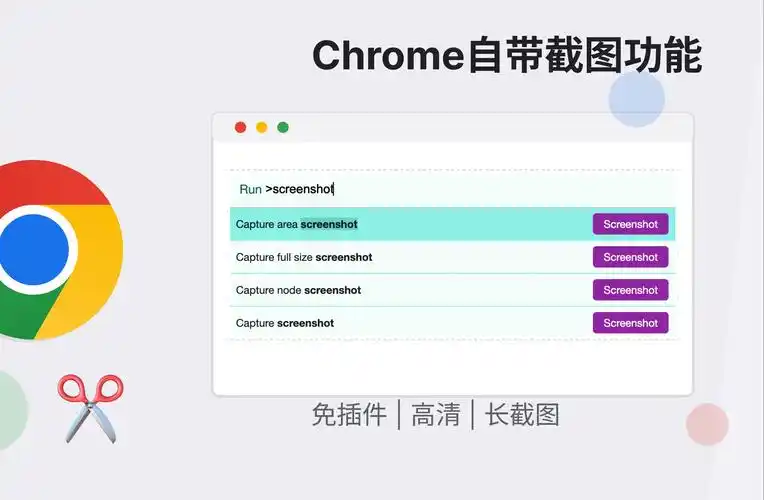Viewport: 764px width, 500px height.
Task: Click the 高清 caption text
Action: click(435, 414)
